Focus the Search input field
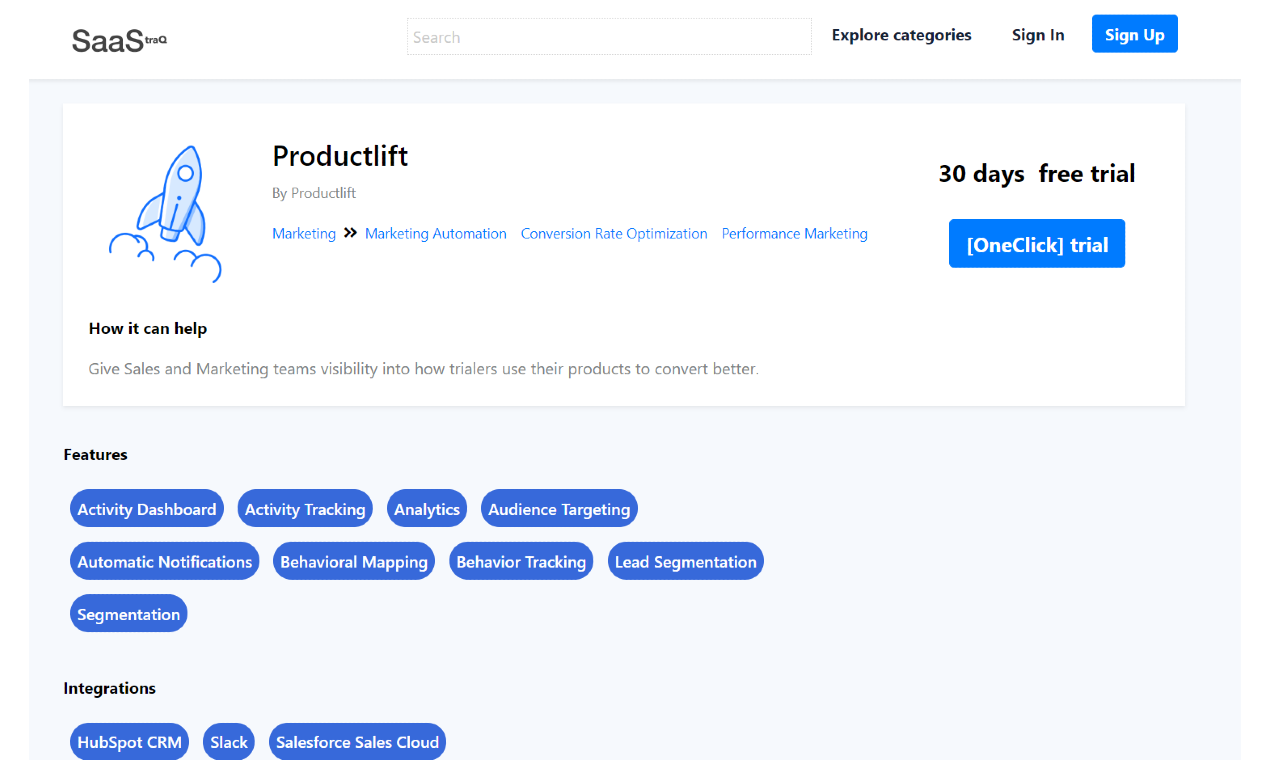This screenshot has width=1270, height=760. [x=609, y=37]
